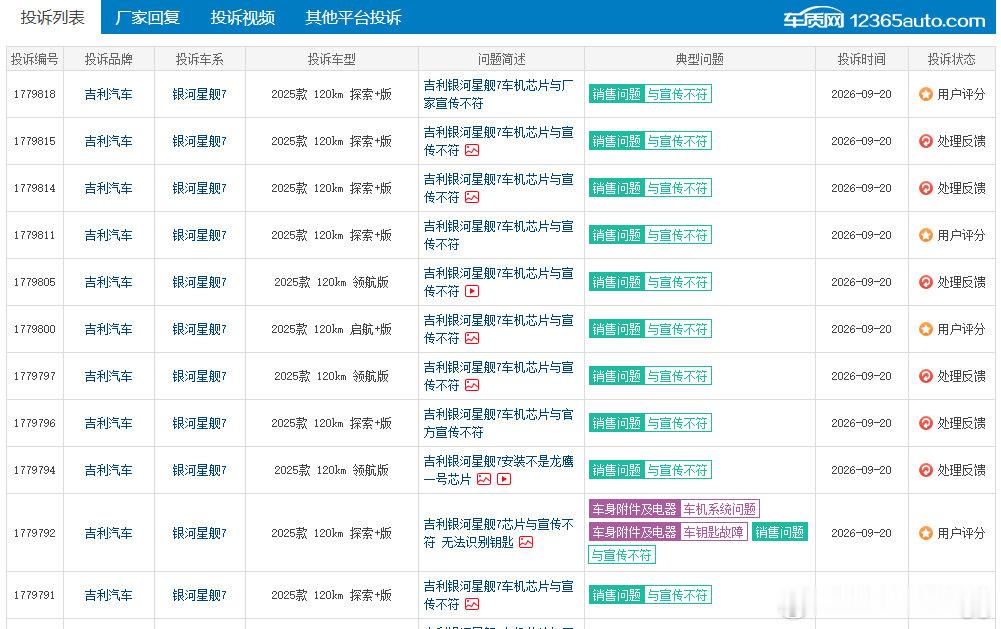
Task: Open the 其他平台投诉 tab
Action: tap(353, 17)
